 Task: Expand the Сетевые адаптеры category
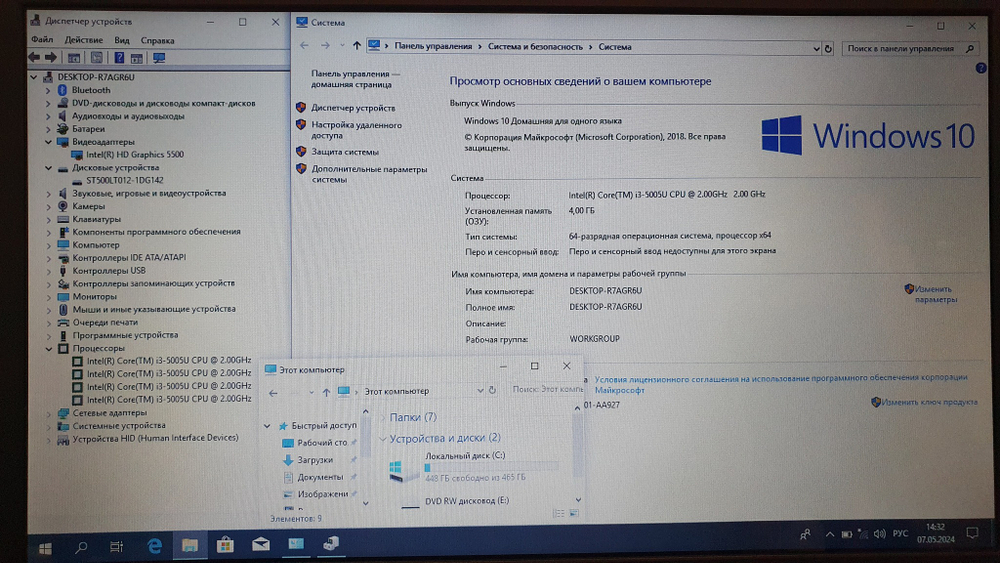pos(48,413)
